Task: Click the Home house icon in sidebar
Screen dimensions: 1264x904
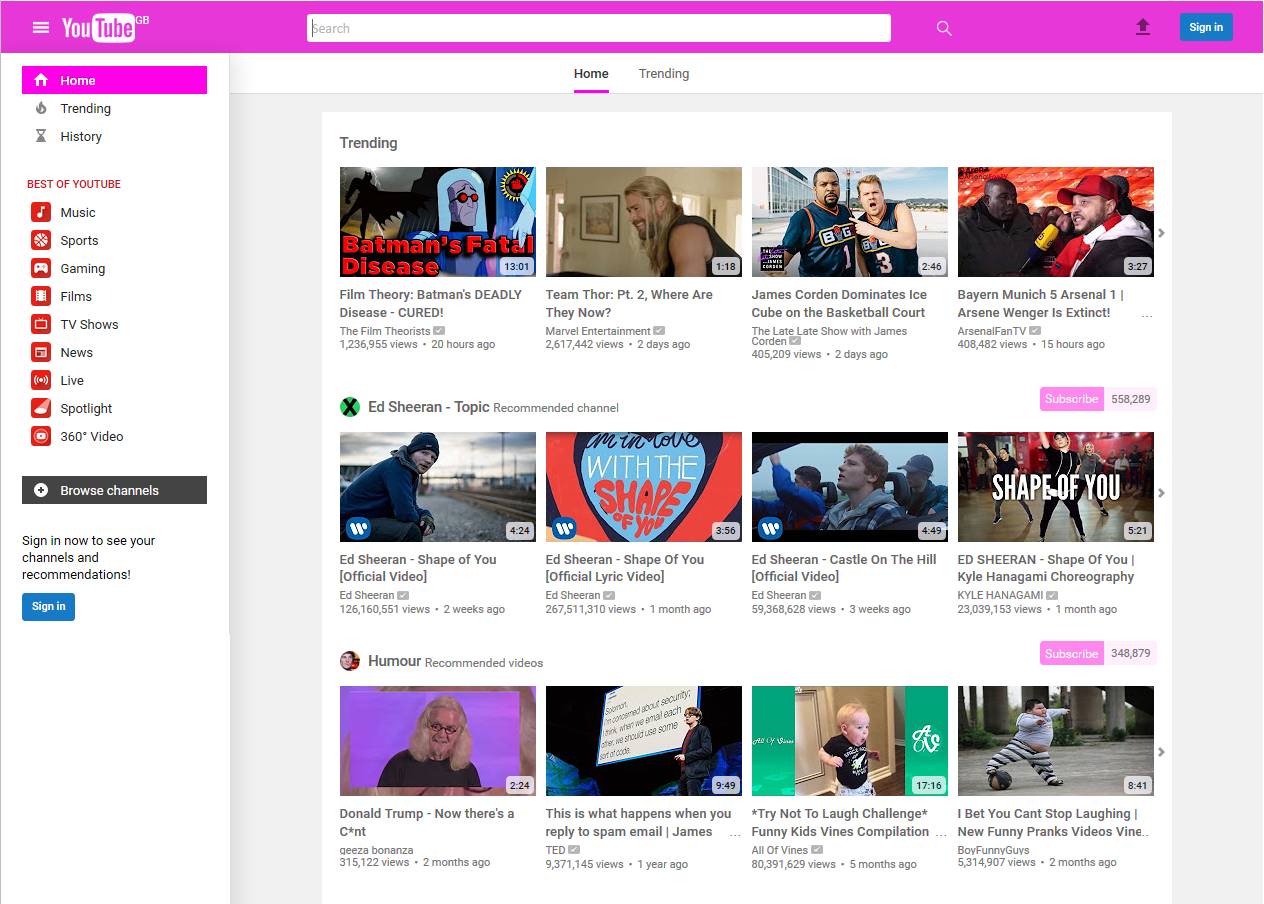Action: pos(41,80)
